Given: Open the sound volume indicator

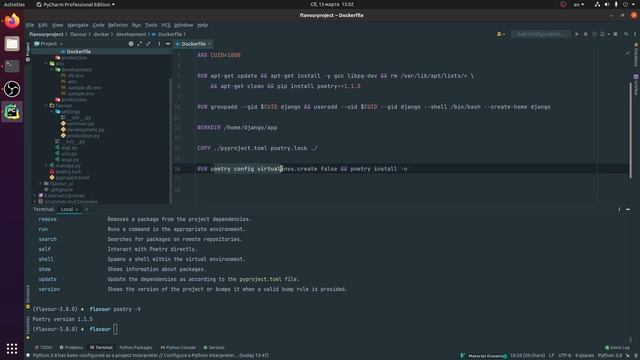Looking at the screenshot, I should [x=607, y=4].
